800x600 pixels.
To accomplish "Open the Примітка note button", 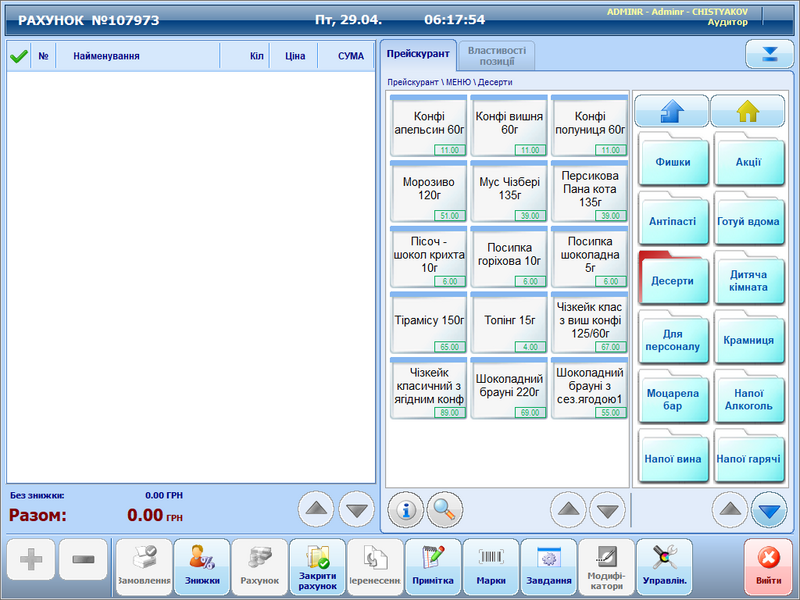I will click(x=433, y=567).
